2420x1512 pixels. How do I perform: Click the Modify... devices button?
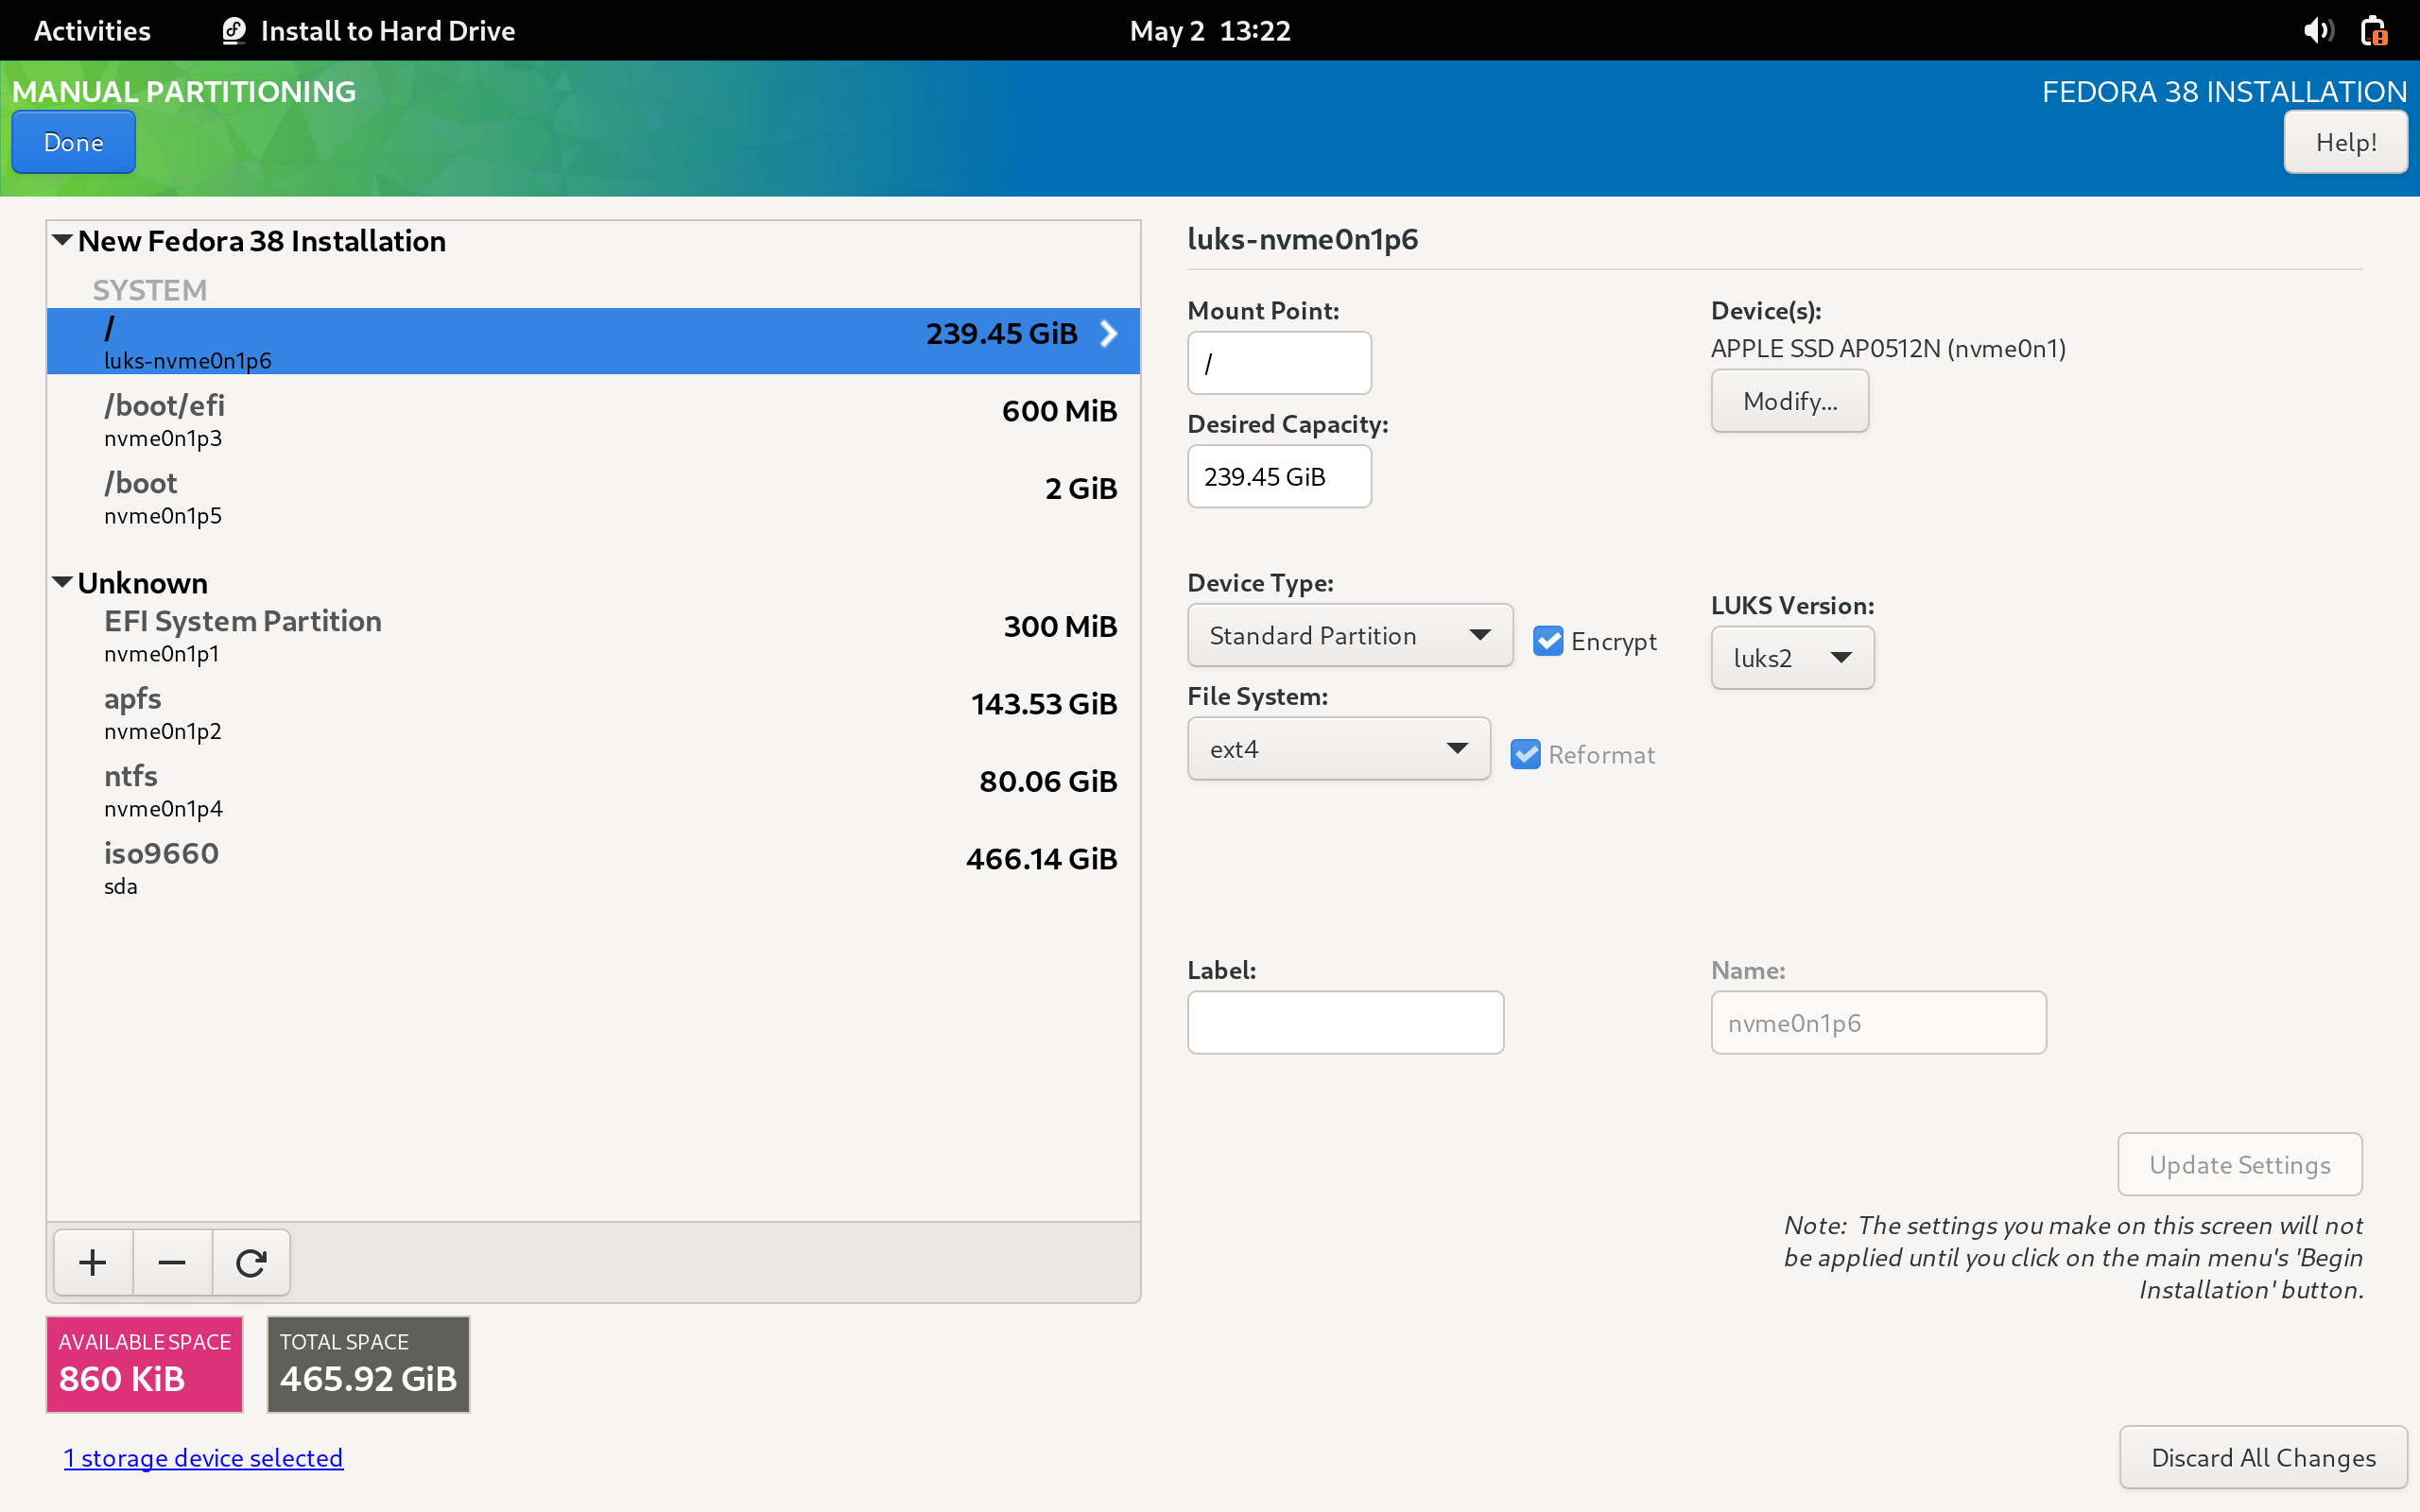[1789, 401]
